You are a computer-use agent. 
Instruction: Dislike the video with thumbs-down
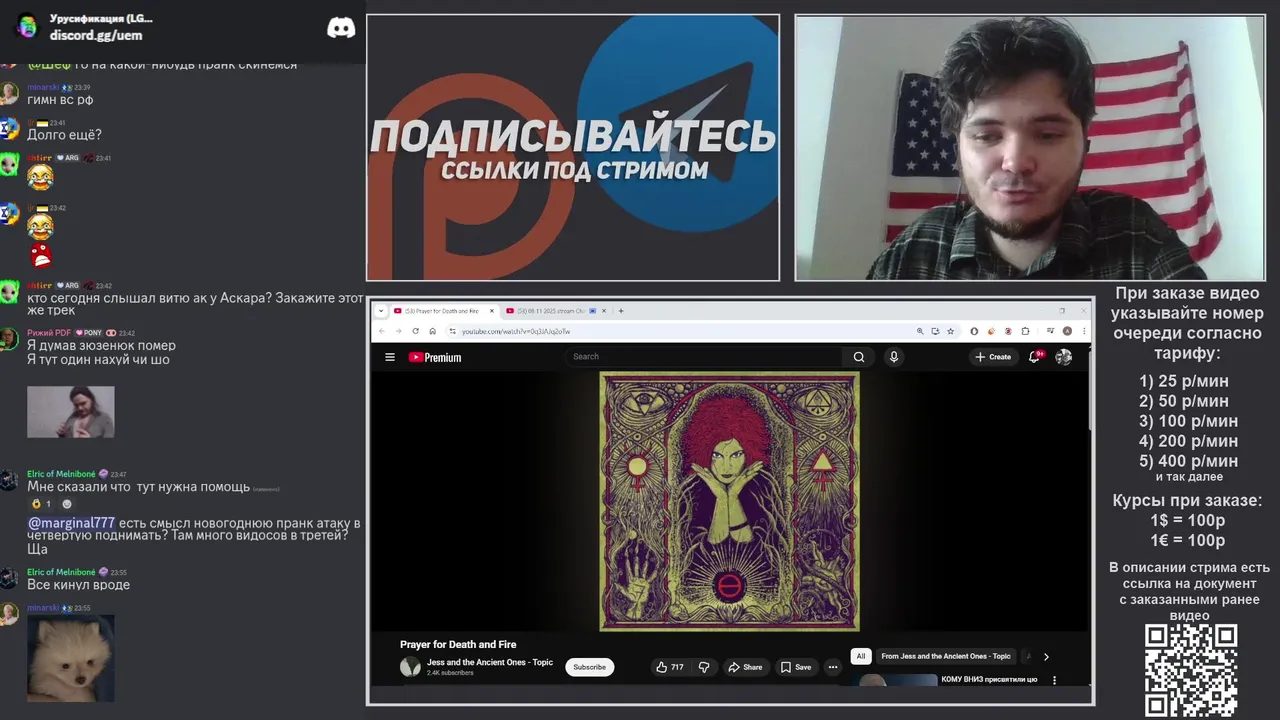(x=704, y=667)
